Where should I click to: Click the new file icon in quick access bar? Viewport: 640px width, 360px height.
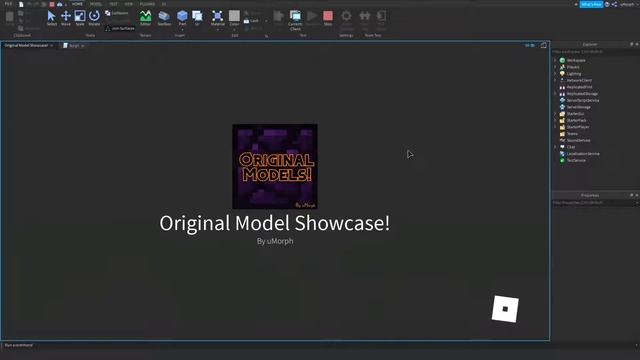coord(21,4)
